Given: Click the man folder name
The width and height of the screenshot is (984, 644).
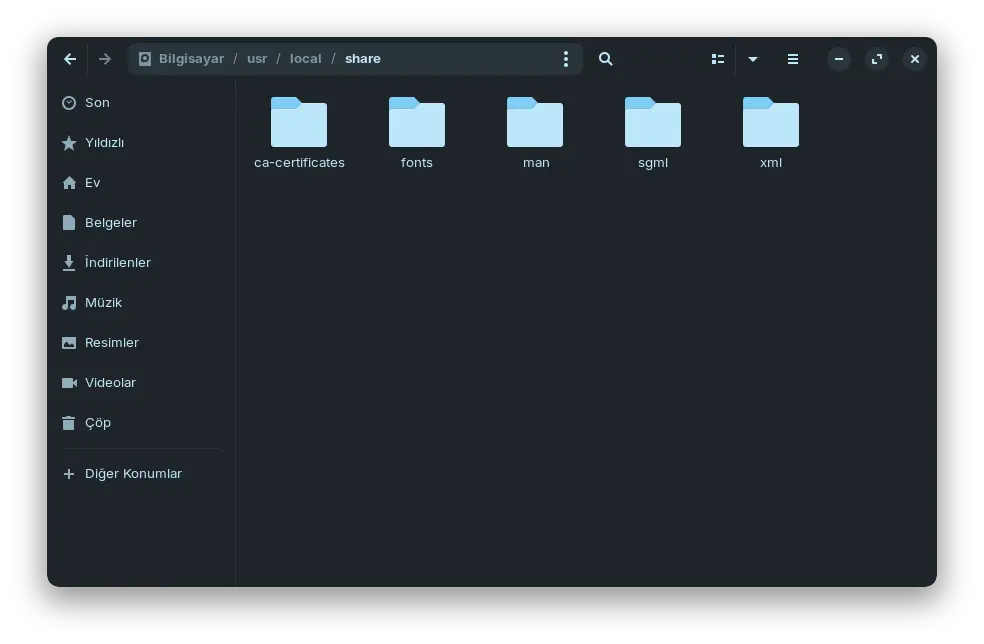Looking at the screenshot, I should pyautogui.click(x=536, y=163).
